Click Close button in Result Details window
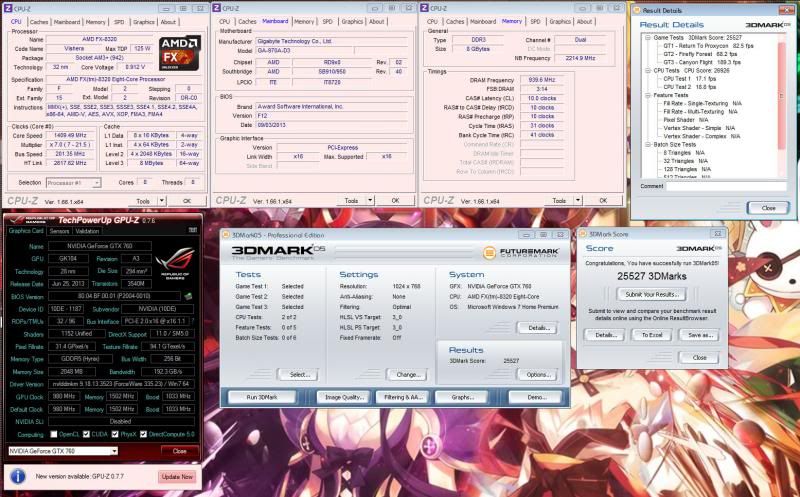Screen dimensions: 800x497 click(768, 208)
